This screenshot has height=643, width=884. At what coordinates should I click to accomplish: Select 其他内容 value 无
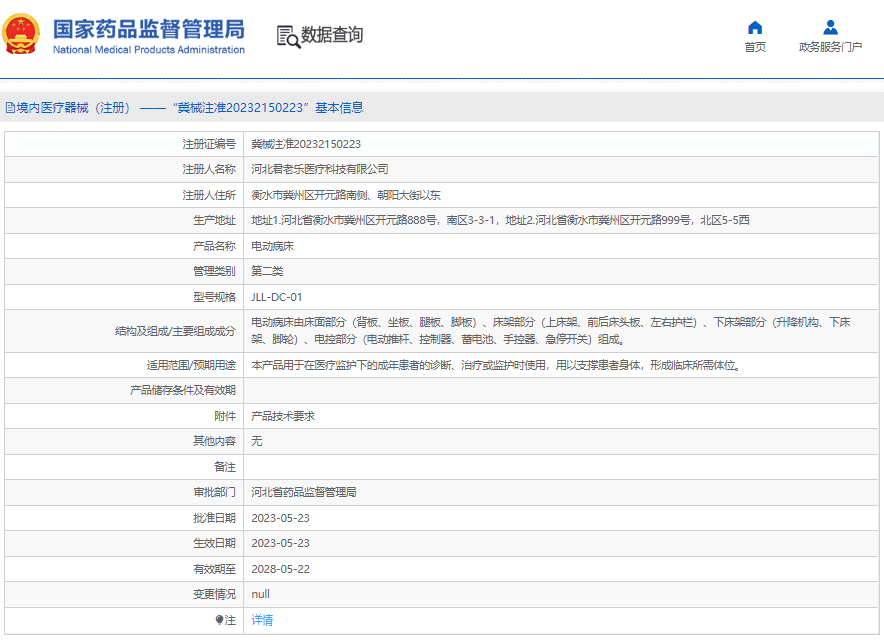257,441
